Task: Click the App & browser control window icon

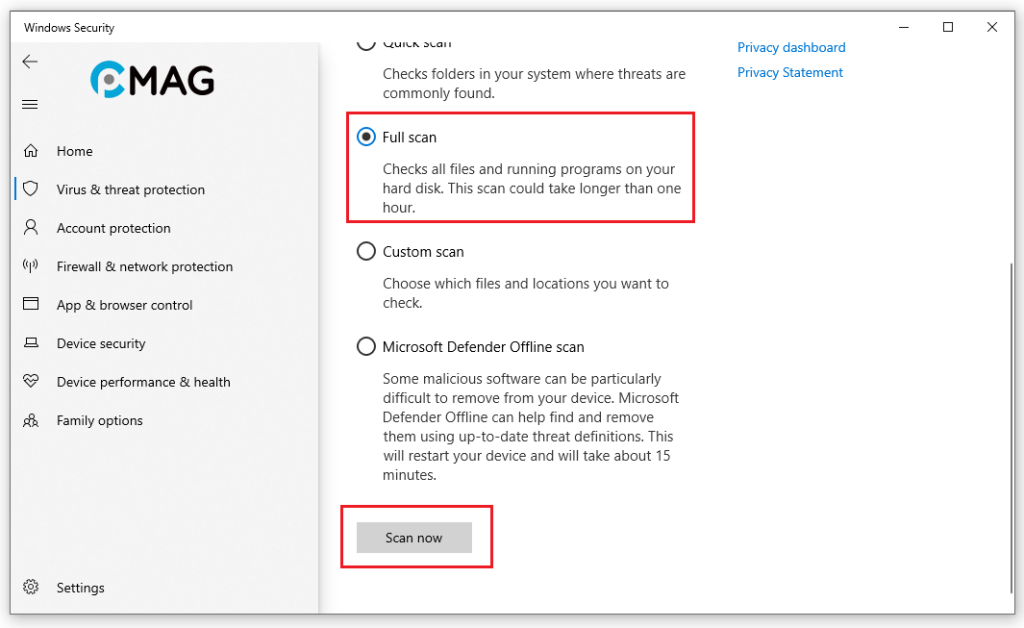Action: 31,305
